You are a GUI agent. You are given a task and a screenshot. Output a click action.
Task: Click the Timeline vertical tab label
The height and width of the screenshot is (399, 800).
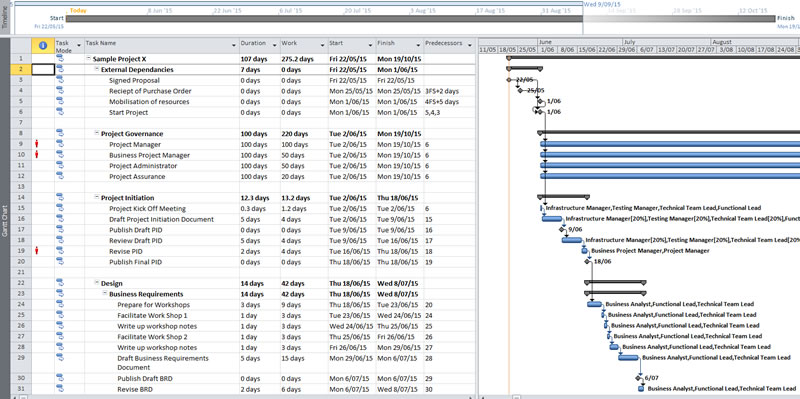tap(5, 18)
